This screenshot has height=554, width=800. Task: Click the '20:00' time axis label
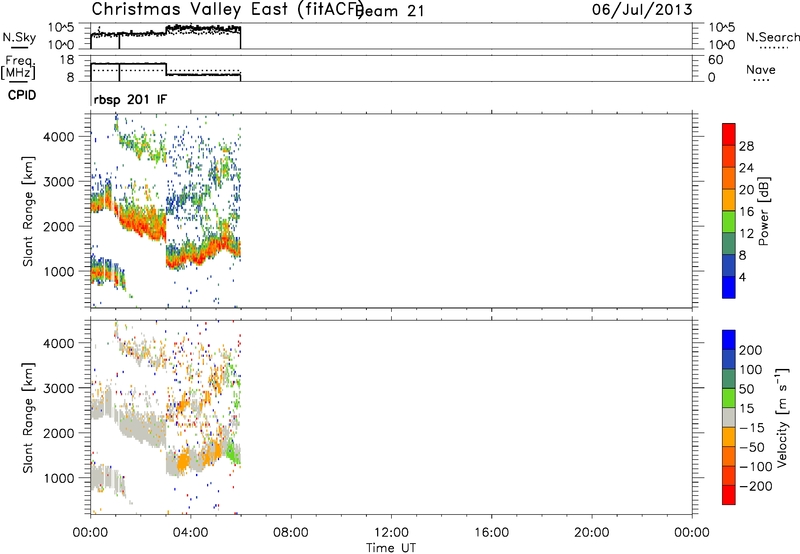click(x=591, y=533)
